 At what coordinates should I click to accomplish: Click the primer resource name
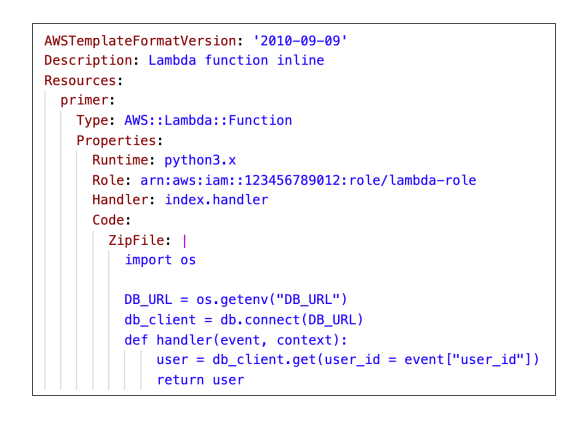[x=84, y=101]
